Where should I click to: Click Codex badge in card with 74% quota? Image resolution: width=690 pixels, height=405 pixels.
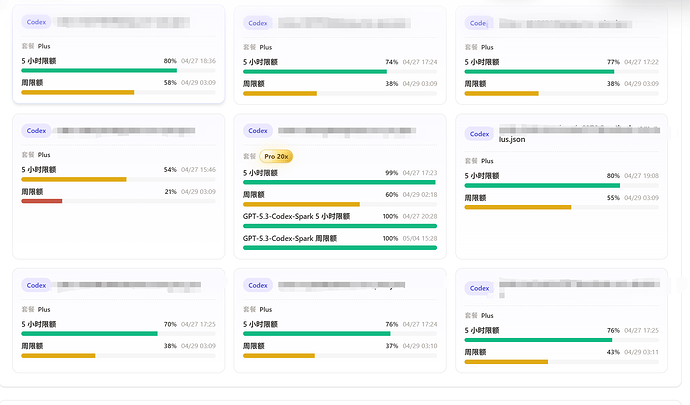coord(258,23)
